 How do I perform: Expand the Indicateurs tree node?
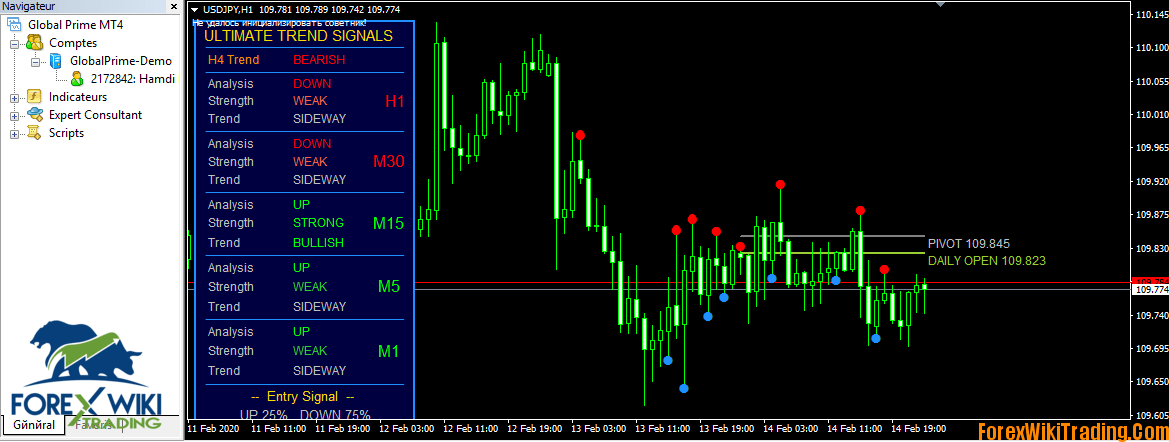15,98
